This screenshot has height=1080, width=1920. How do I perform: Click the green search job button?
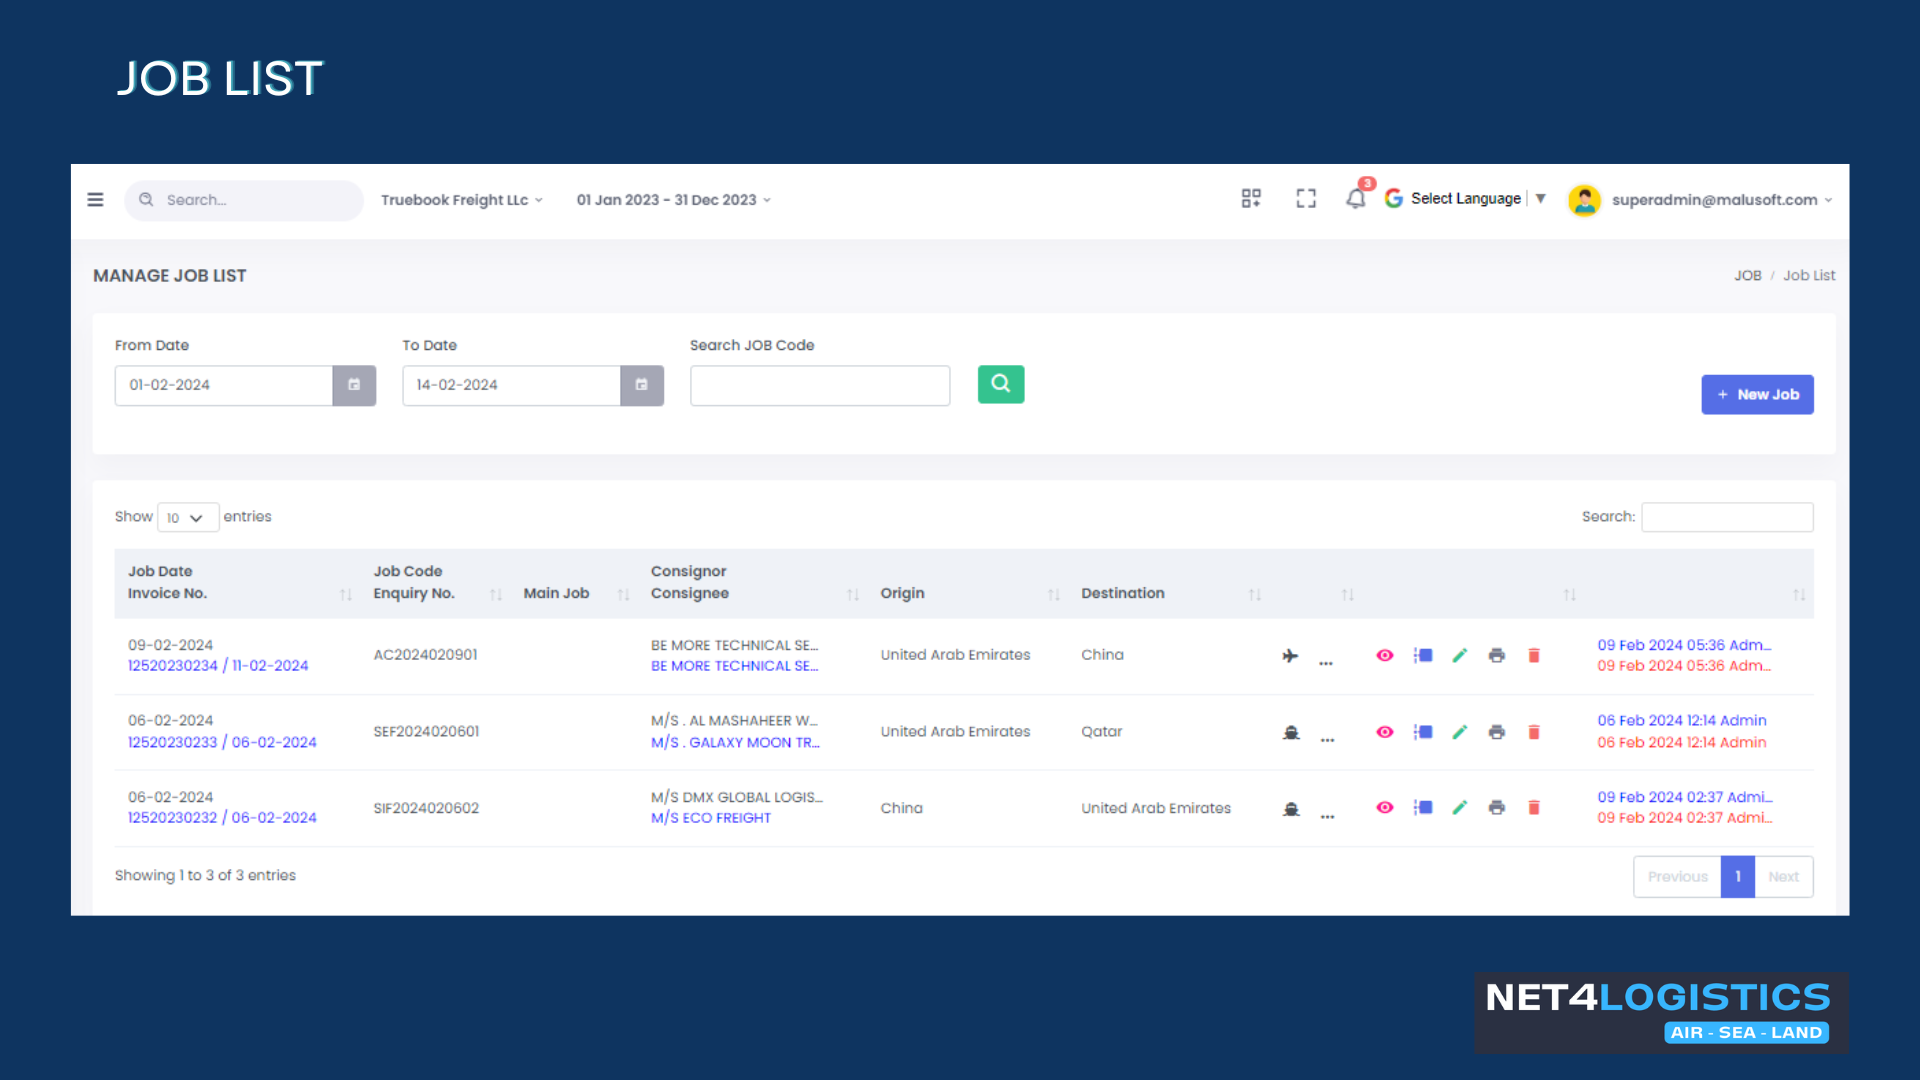pyautogui.click(x=1000, y=384)
